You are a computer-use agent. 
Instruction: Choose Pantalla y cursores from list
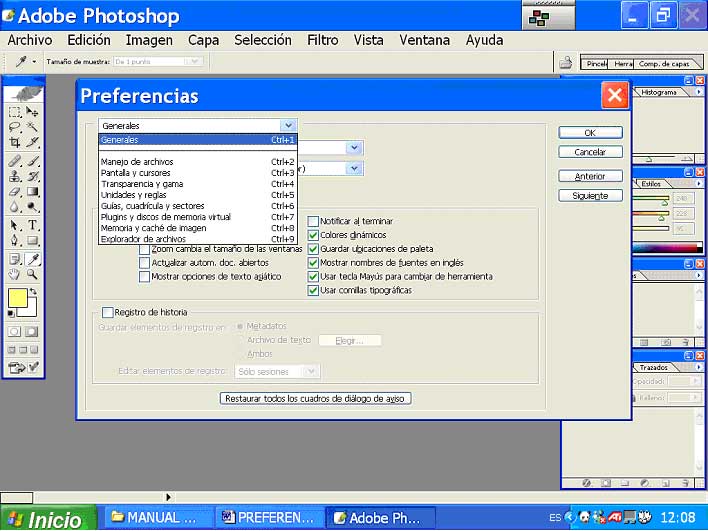[198, 173]
